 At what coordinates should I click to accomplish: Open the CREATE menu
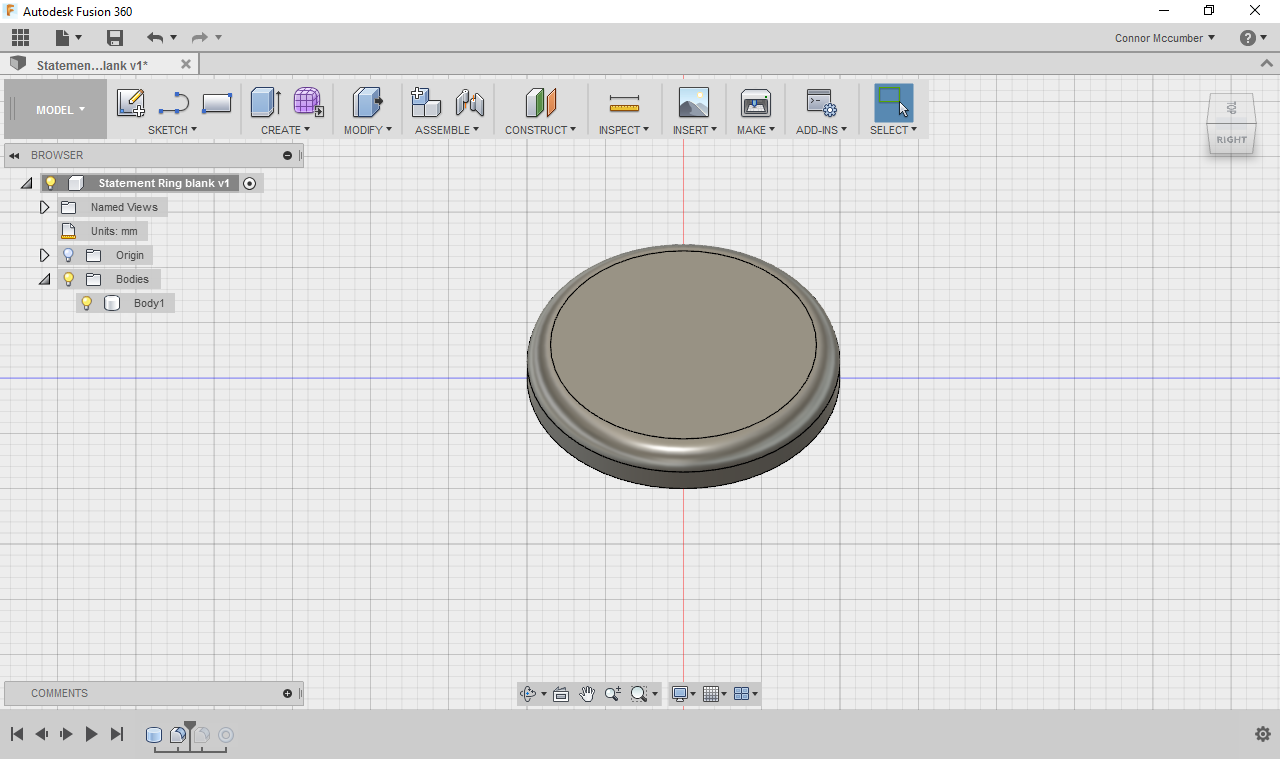285,130
